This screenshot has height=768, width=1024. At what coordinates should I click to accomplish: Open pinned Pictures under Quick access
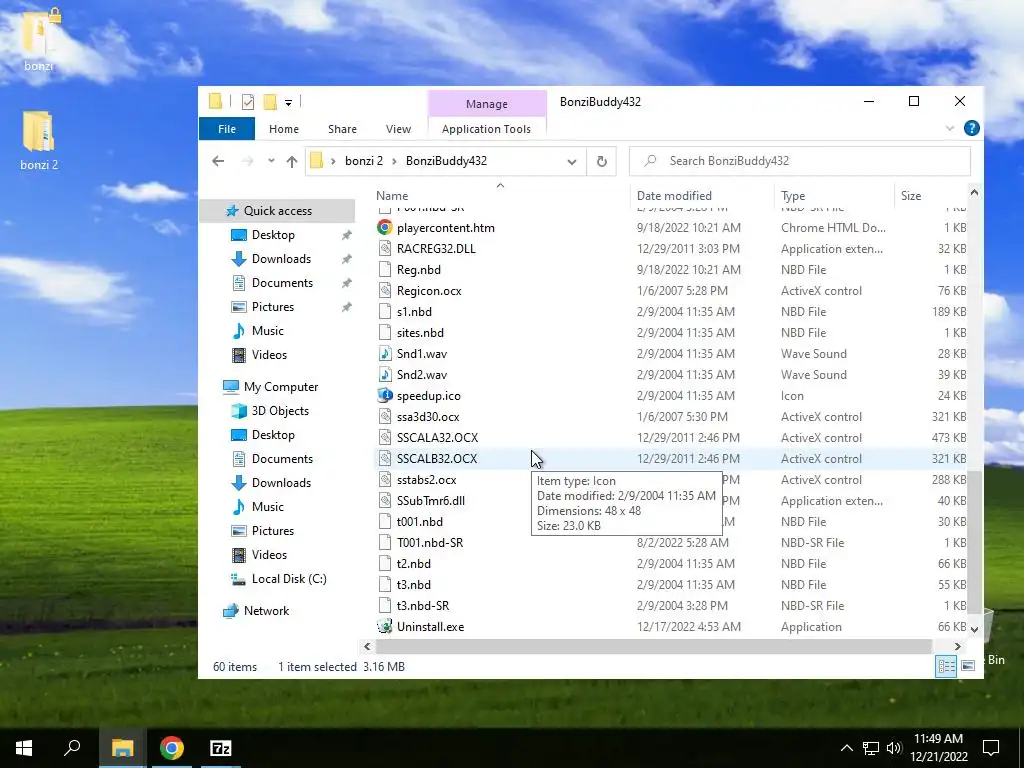pyautogui.click(x=272, y=307)
